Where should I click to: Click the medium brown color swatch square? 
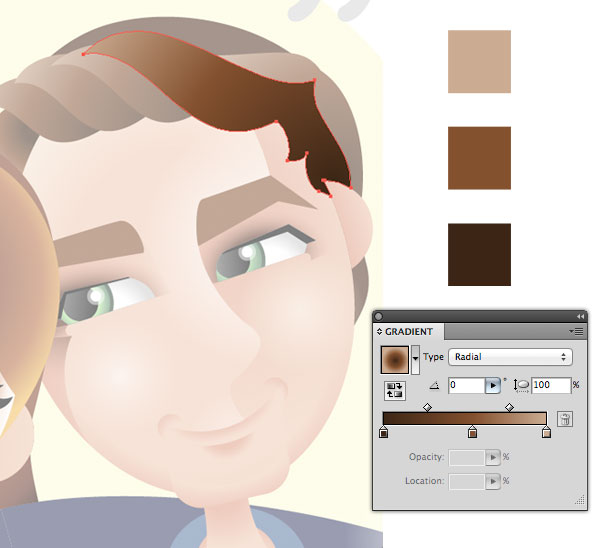pyautogui.click(x=479, y=158)
